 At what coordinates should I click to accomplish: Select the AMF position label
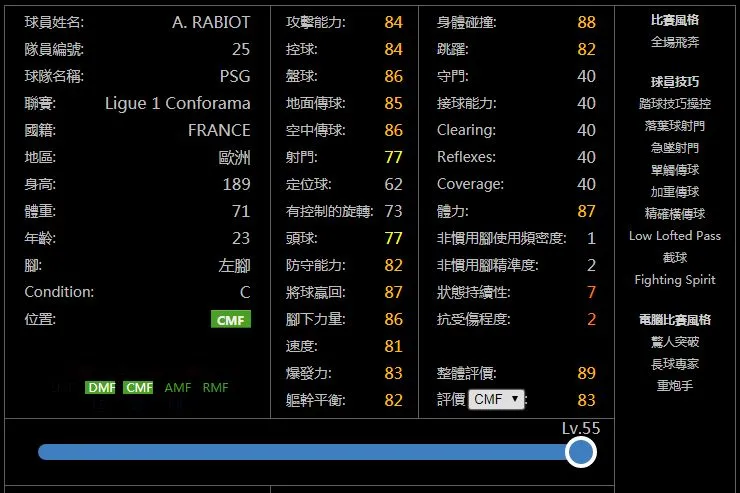coord(177,387)
